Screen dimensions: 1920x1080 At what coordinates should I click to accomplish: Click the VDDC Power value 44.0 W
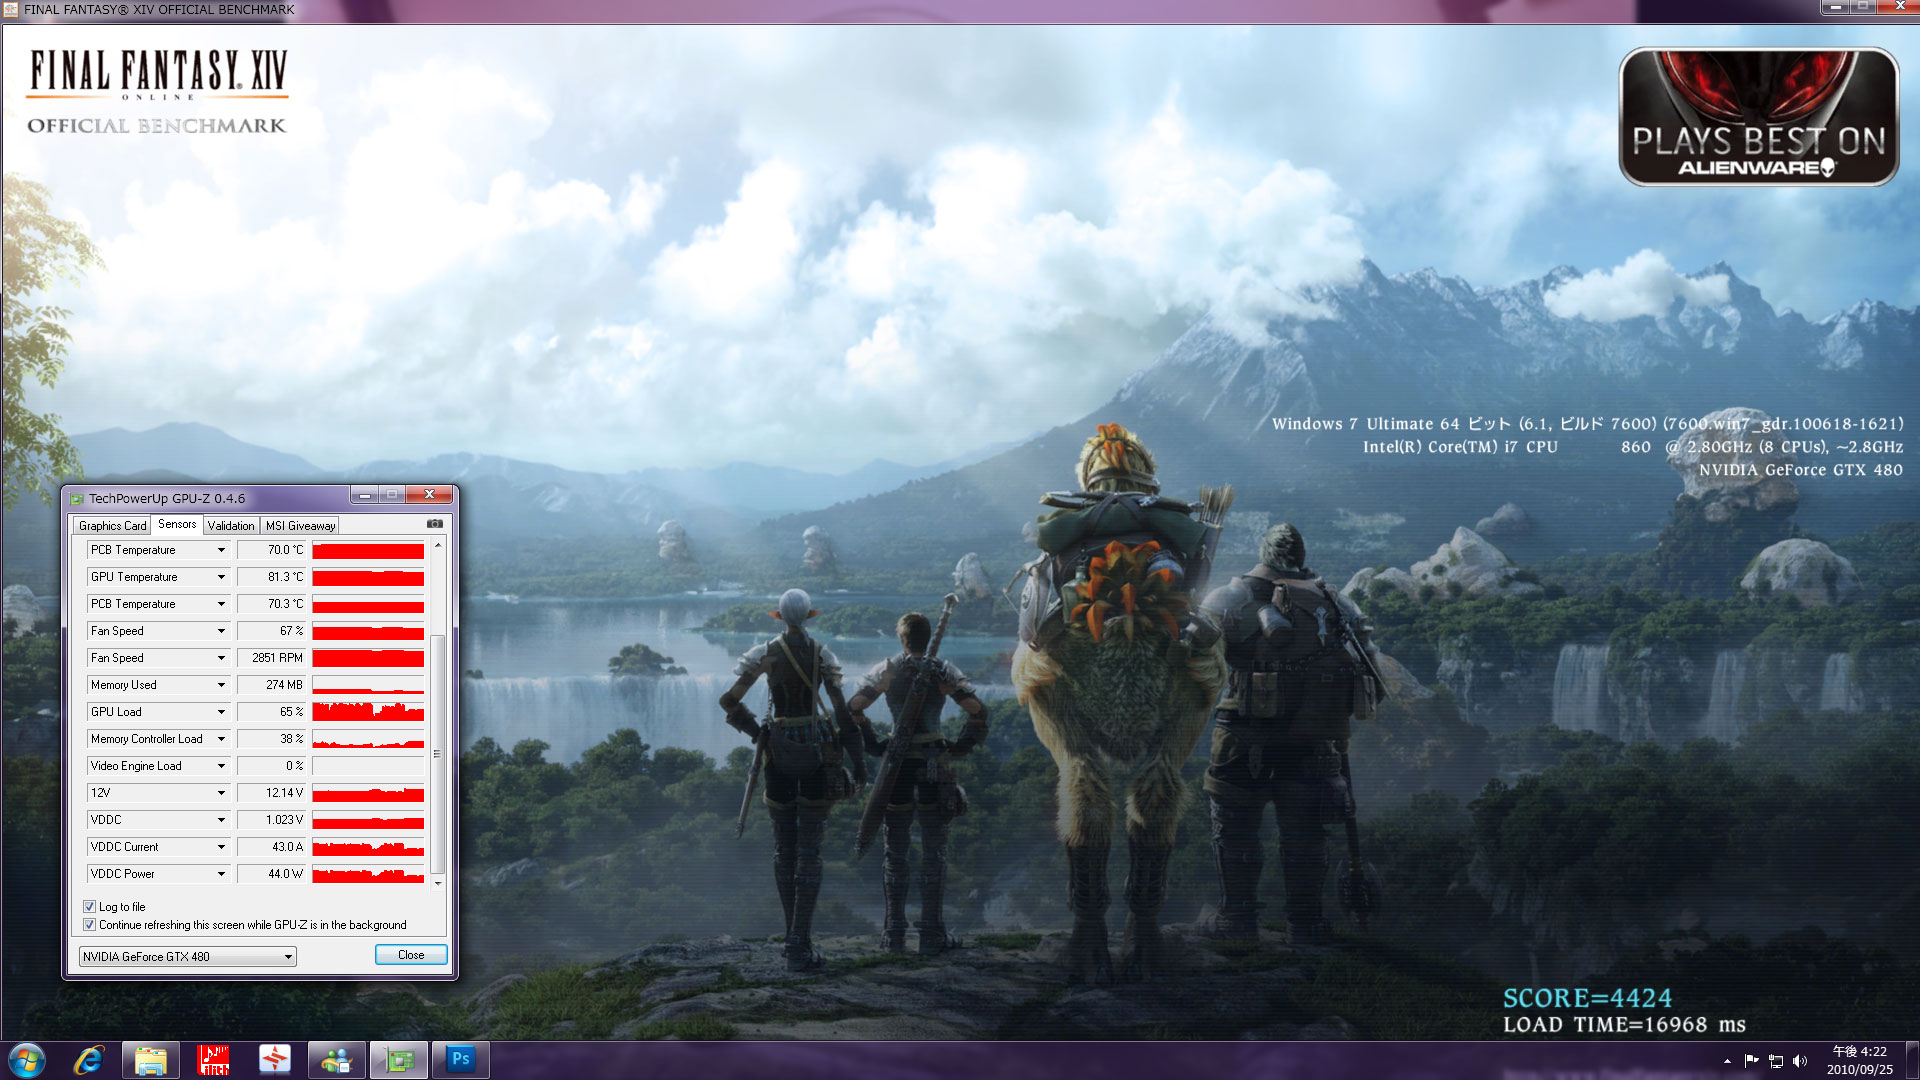click(271, 874)
